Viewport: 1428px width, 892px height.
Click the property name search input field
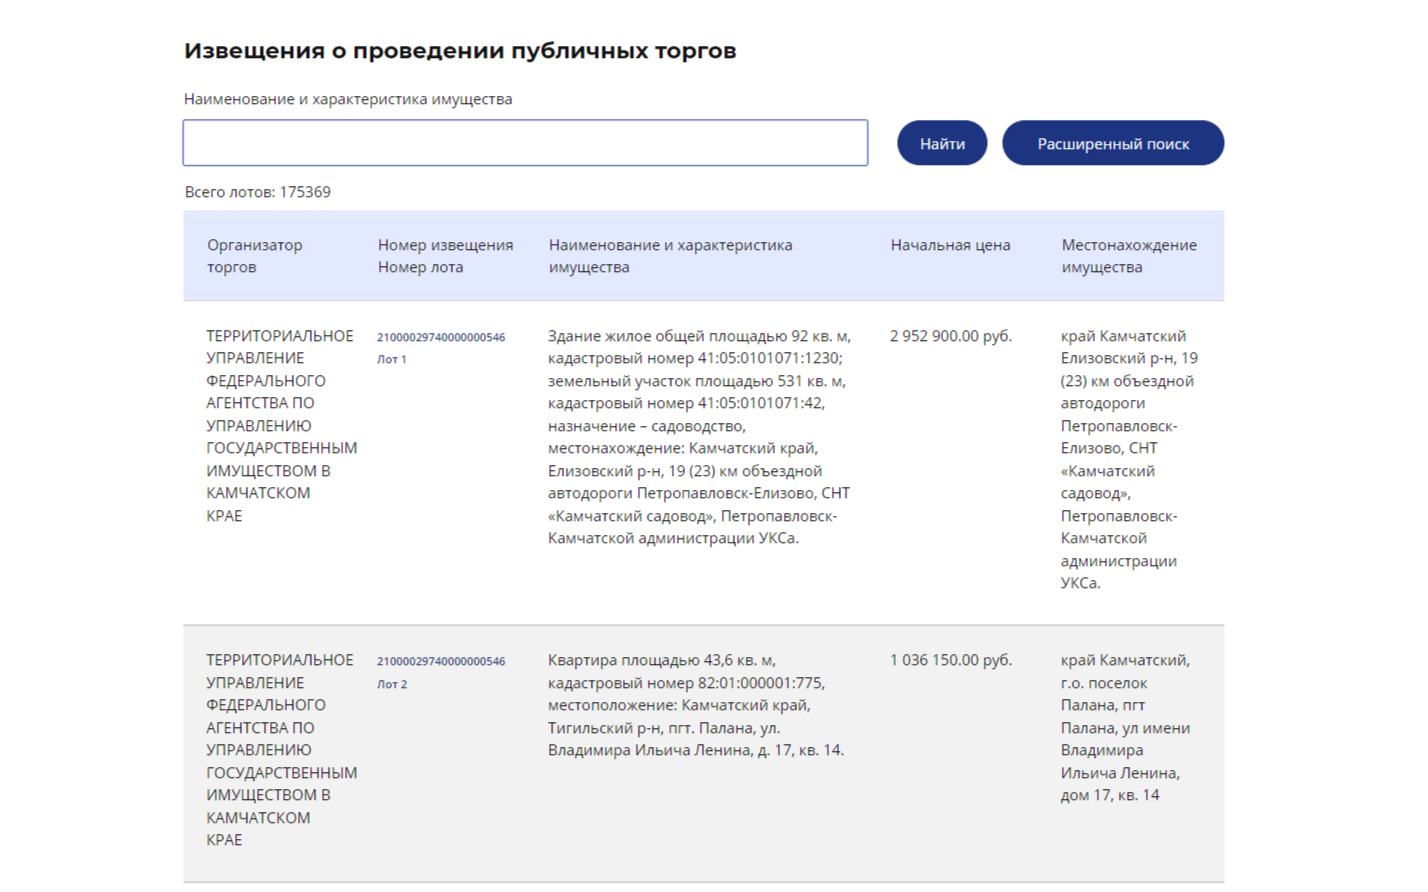tap(525, 143)
